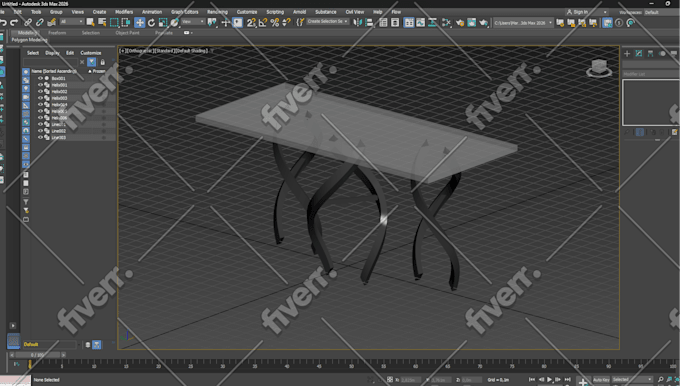Toggle visibility eye for Line003

[40, 137]
